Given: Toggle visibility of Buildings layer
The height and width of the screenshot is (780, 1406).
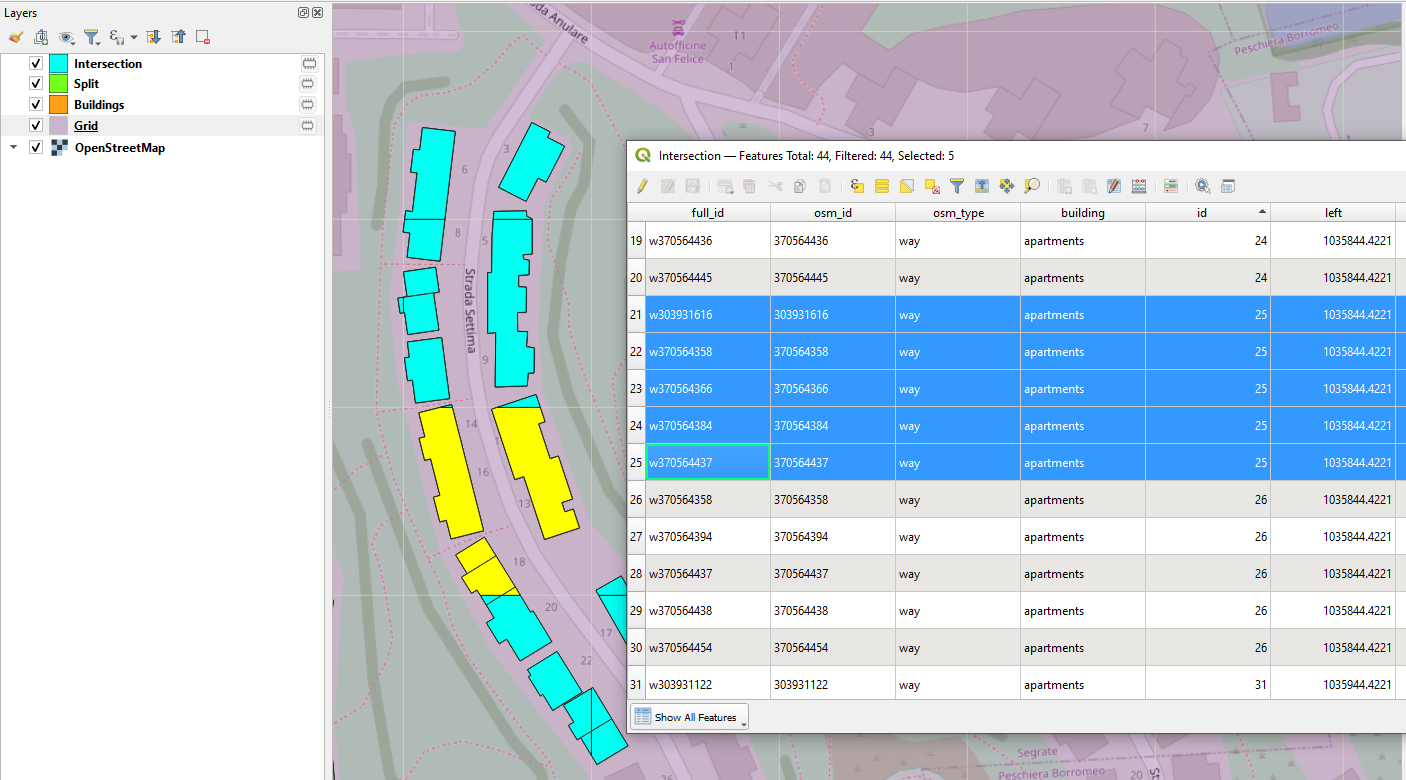Looking at the screenshot, I should [36, 104].
